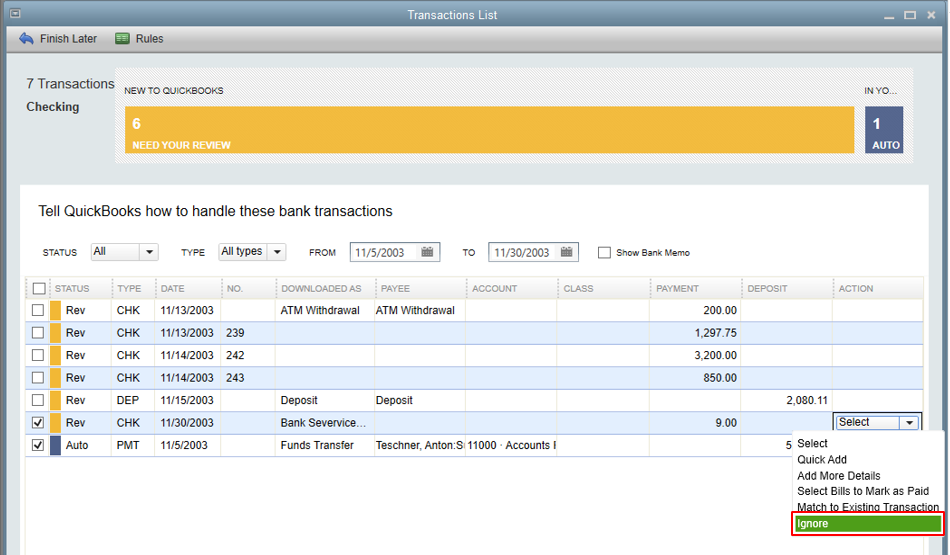
Task: Click payment amount '9.00'
Action: click(x=726, y=422)
